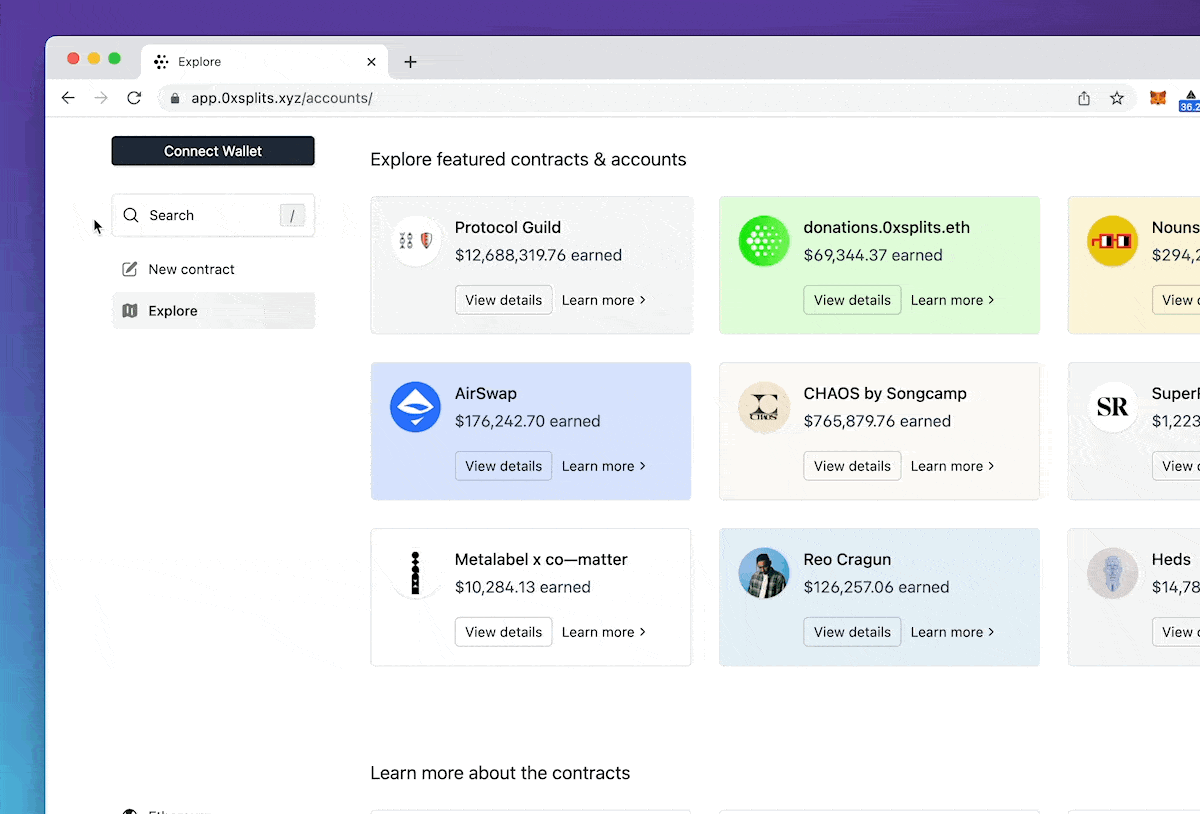Screen dimensions: 1200x814
Task: Click the heading "Explore featured contracts & accounts"
Action: [528, 159]
